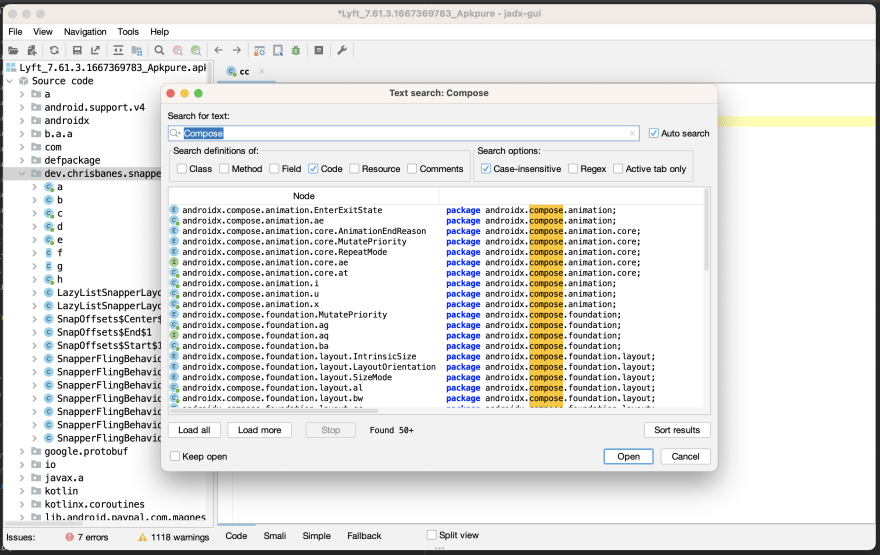Open Preferences via wrench icon
Viewport: 880px width, 555px height.
point(342,51)
